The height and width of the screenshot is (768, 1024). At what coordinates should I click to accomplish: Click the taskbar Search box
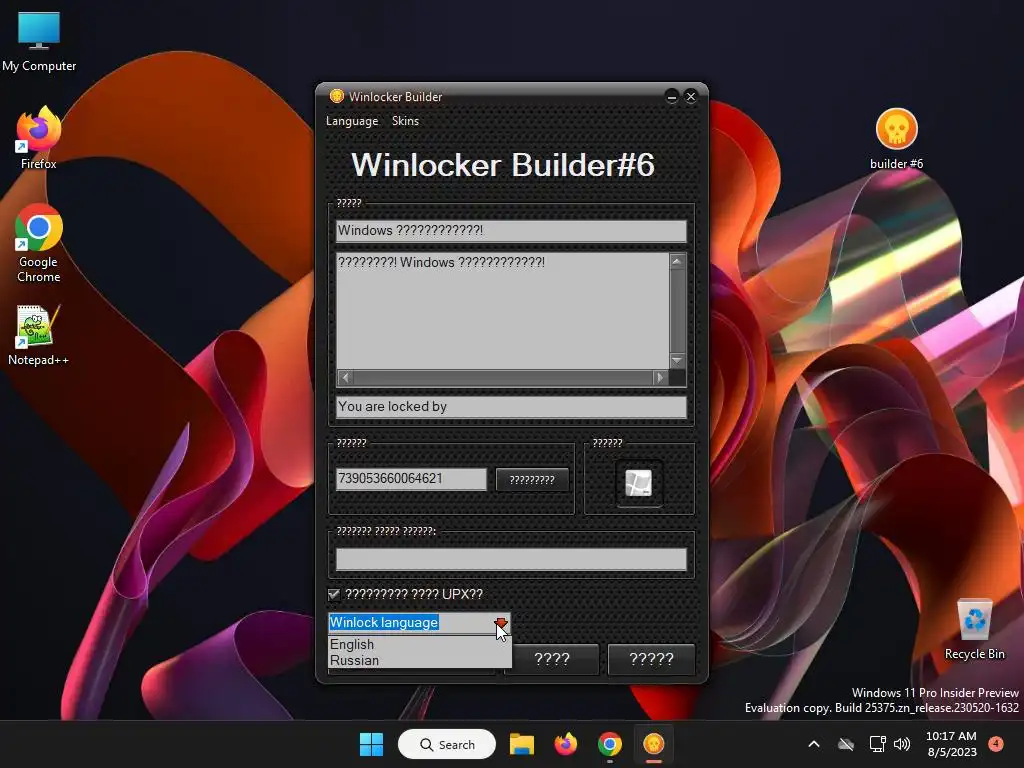tap(447, 744)
